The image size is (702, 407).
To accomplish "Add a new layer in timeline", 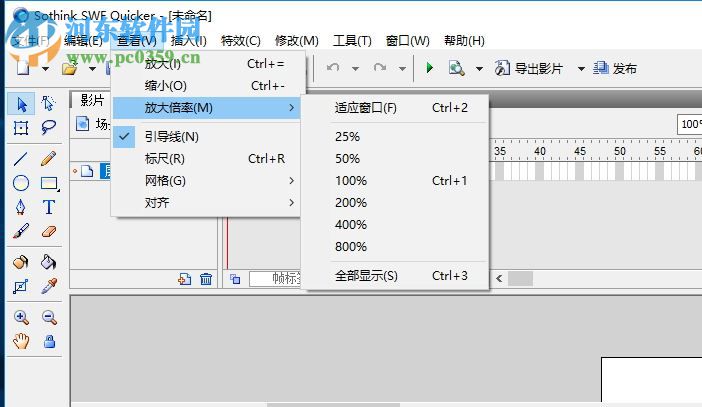I will 184,279.
